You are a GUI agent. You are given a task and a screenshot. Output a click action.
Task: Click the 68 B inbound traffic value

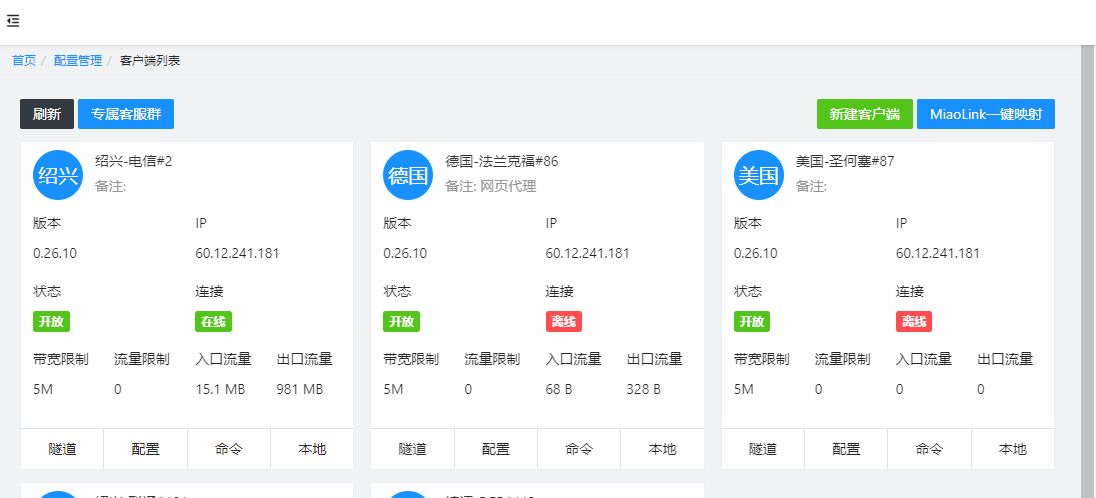click(558, 390)
